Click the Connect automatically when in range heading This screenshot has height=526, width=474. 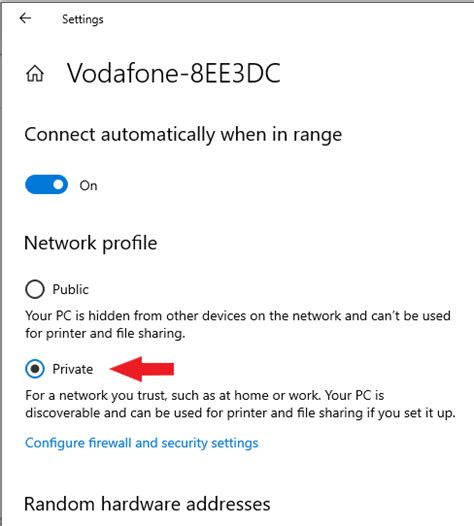pyautogui.click(x=183, y=135)
